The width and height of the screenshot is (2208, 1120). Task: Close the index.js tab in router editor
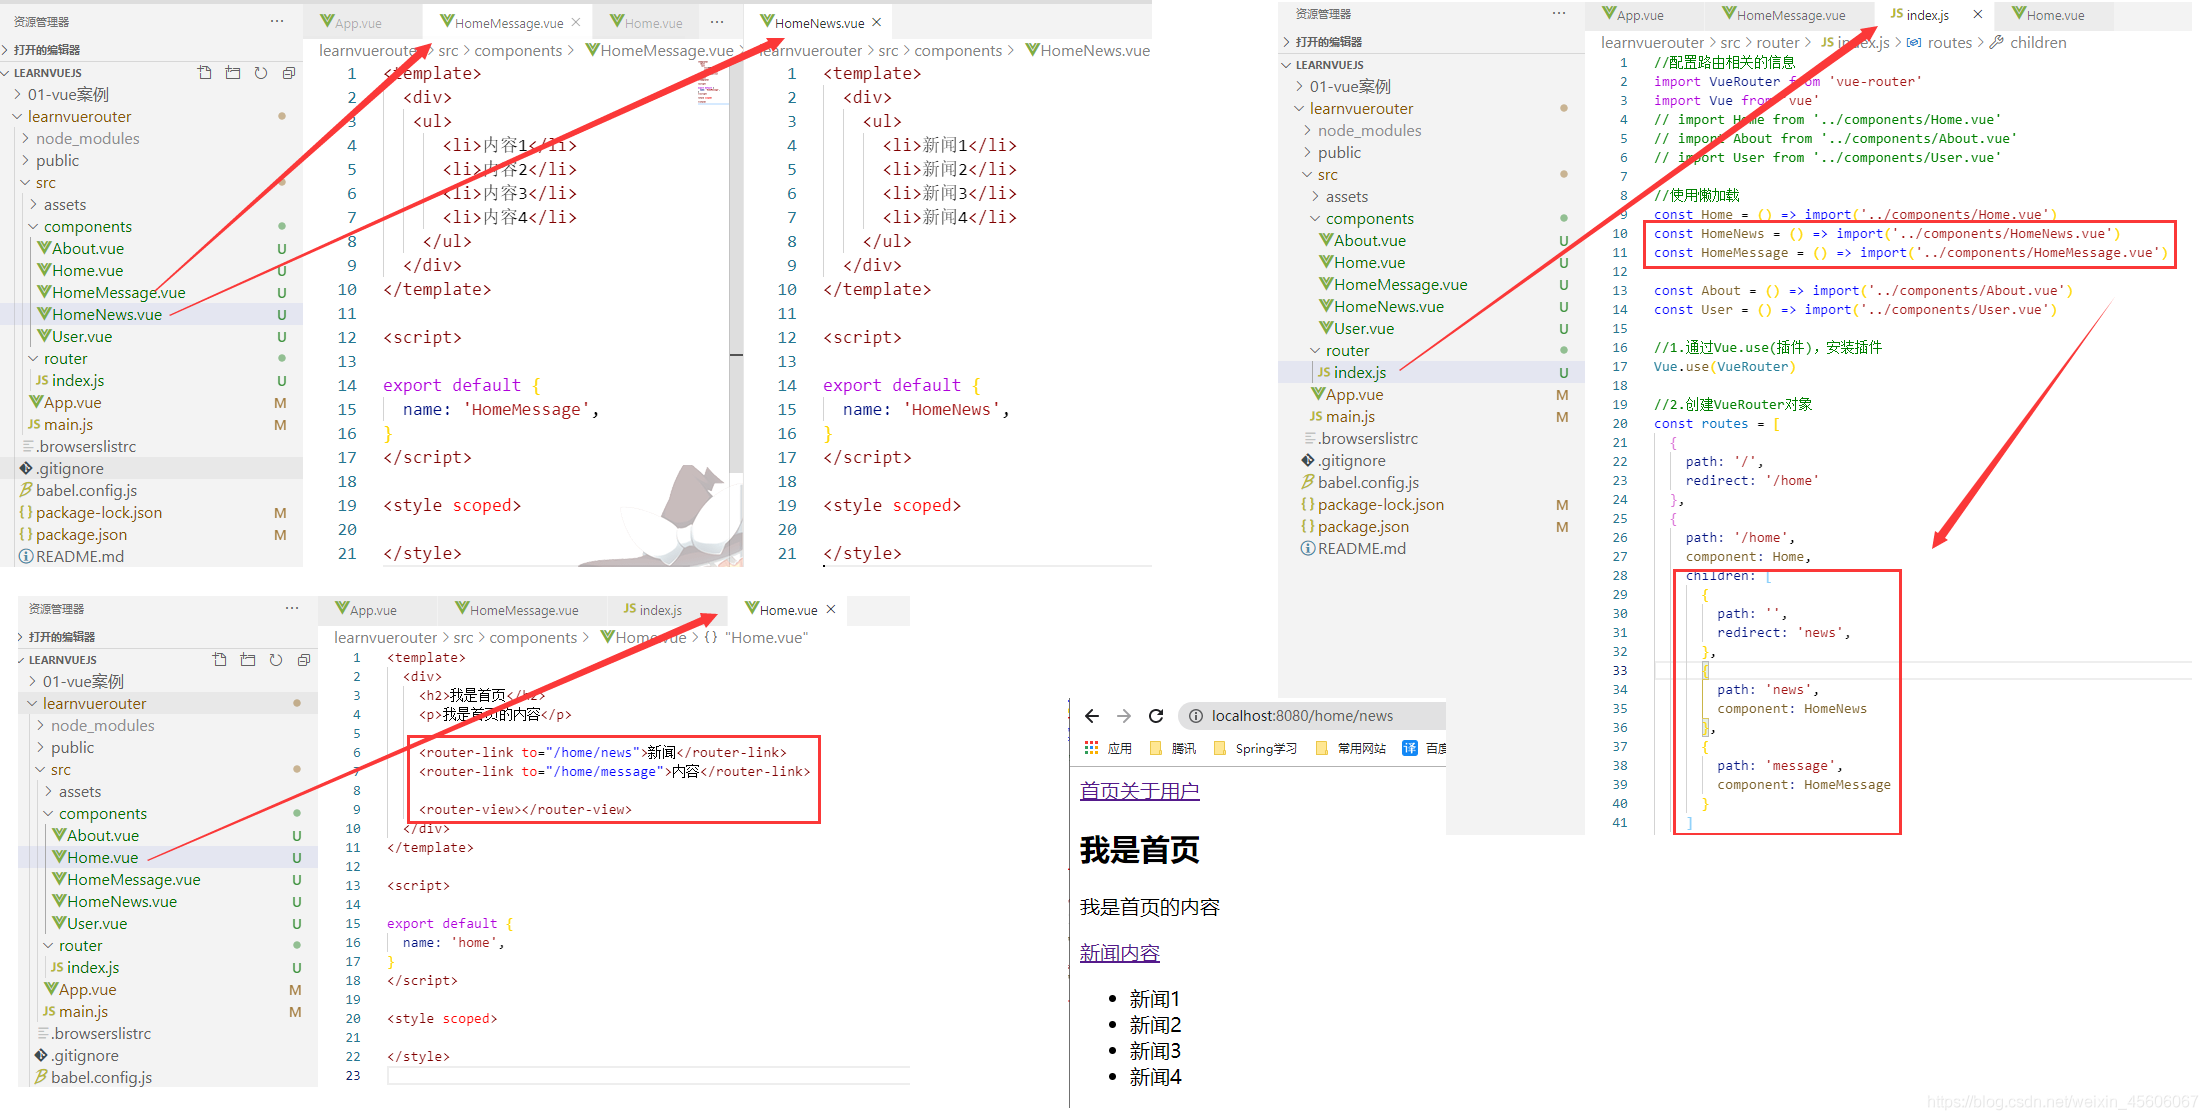click(1977, 14)
